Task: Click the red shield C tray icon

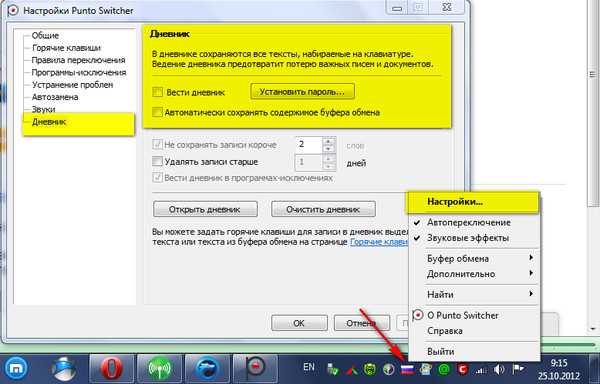Action: coord(463,369)
